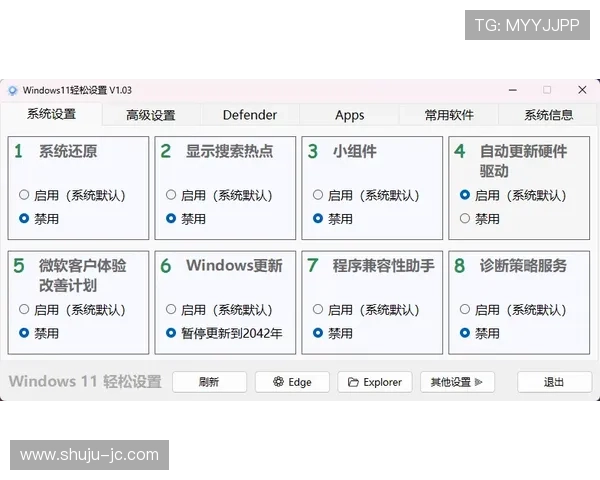
Task: Minimize the Windows11轻松设置 window
Action: pyautogui.click(x=513, y=90)
